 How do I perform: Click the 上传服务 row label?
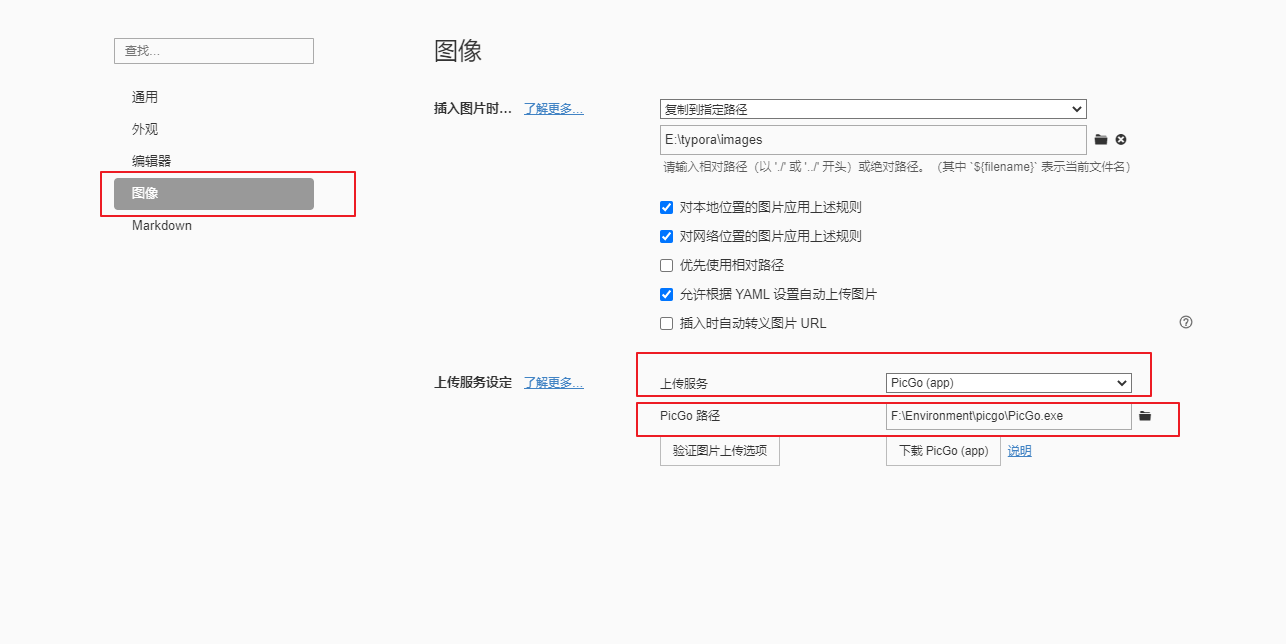click(x=684, y=384)
